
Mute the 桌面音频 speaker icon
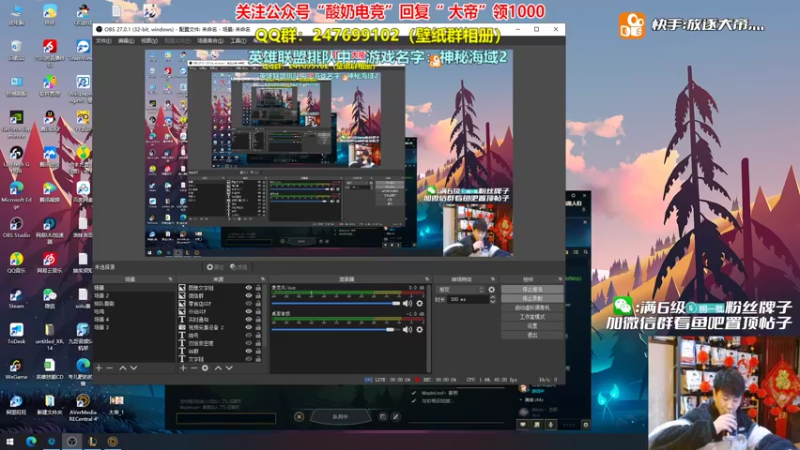[407, 330]
